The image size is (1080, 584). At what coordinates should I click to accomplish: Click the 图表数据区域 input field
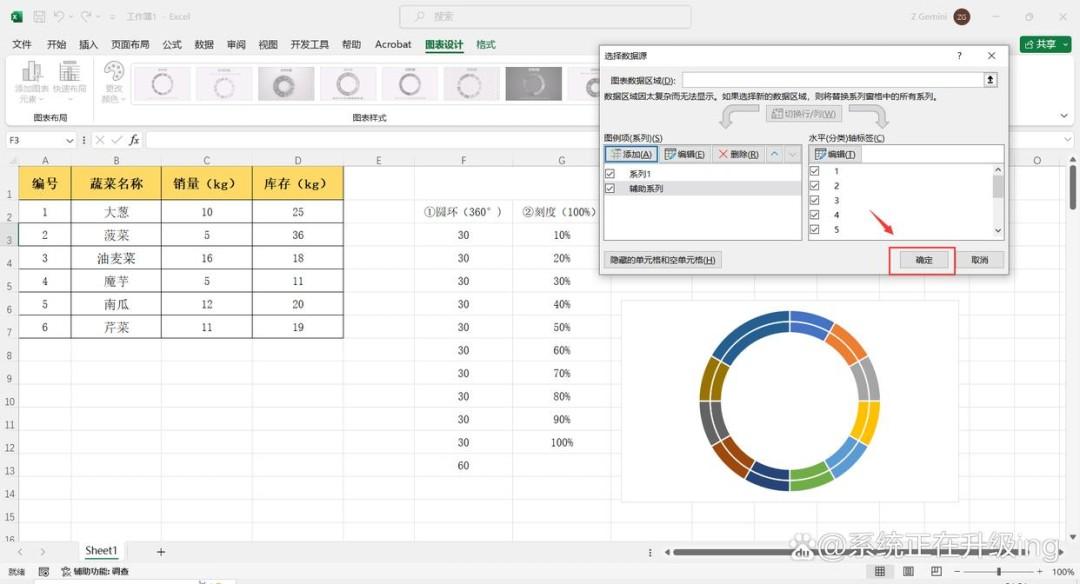(x=833, y=80)
